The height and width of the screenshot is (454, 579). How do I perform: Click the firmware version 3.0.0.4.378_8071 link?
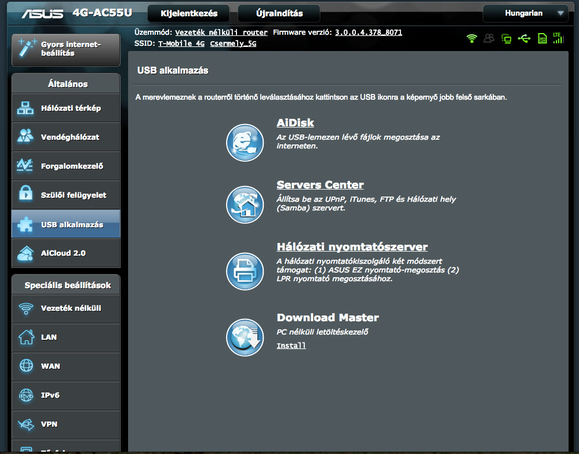(x=368, y=33)
